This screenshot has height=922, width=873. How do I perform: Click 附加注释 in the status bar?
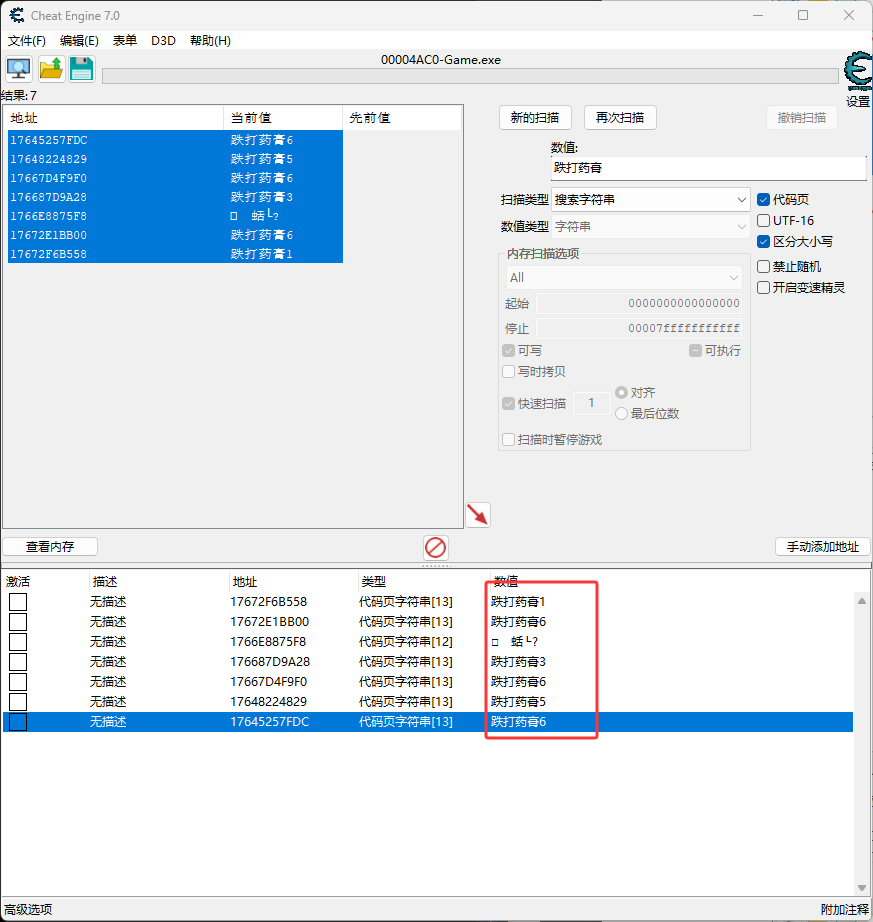[845, 910]
